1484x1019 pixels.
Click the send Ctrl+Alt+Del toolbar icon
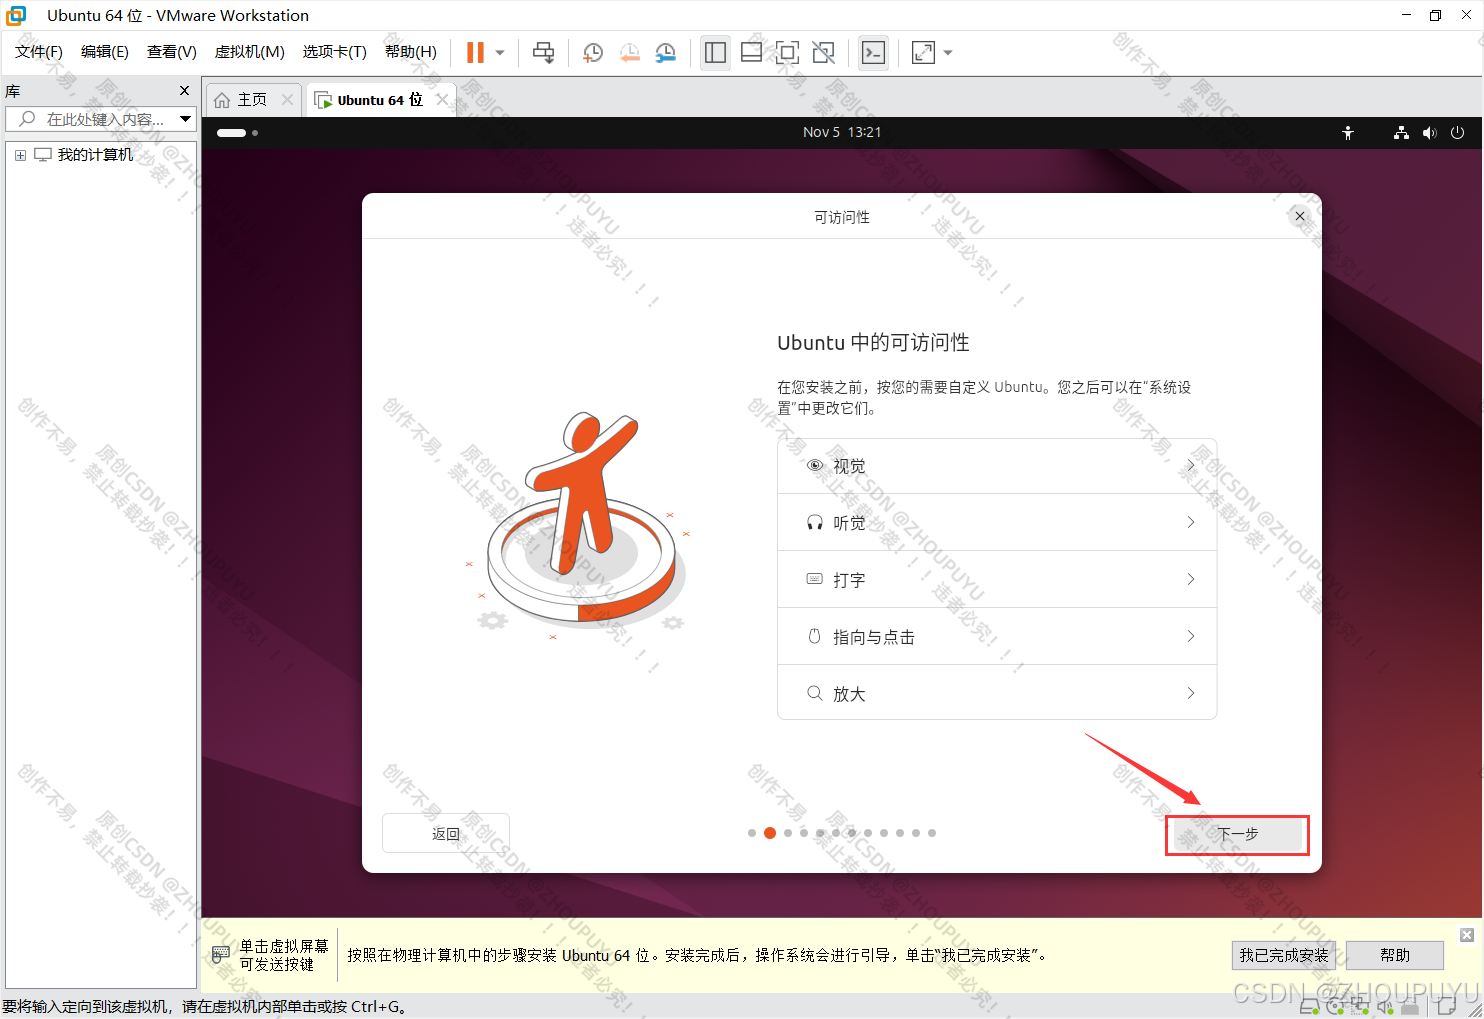(x=543, y=53)
